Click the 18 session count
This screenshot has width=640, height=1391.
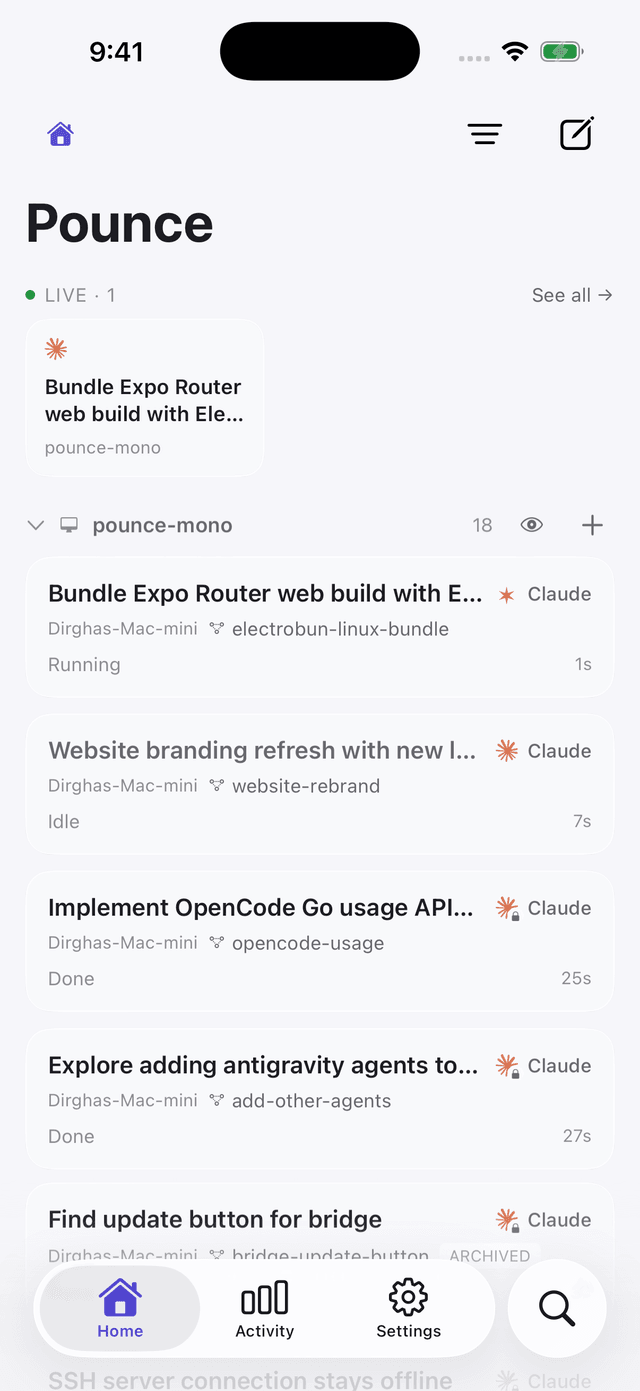pos(482,525)
